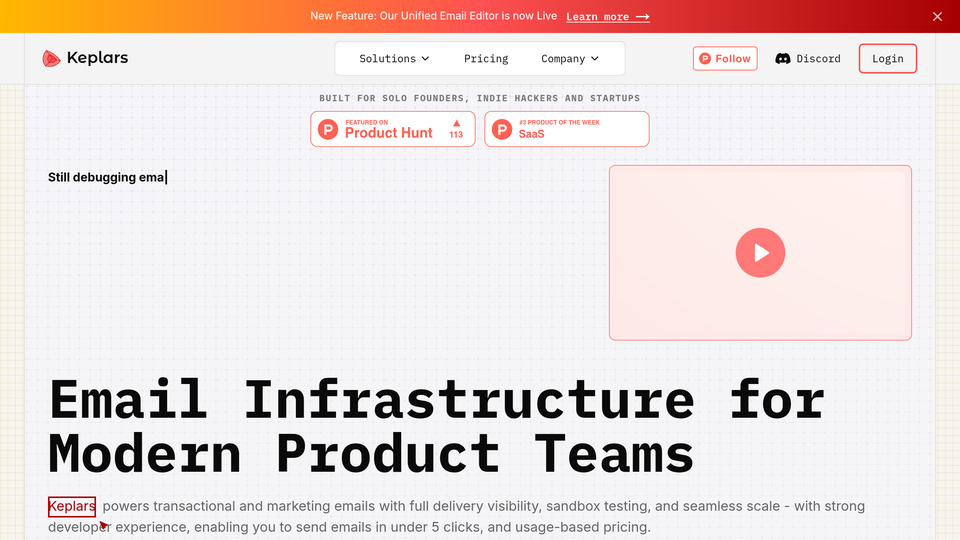
Task: Play the demo video
Action: coord(760,253)
